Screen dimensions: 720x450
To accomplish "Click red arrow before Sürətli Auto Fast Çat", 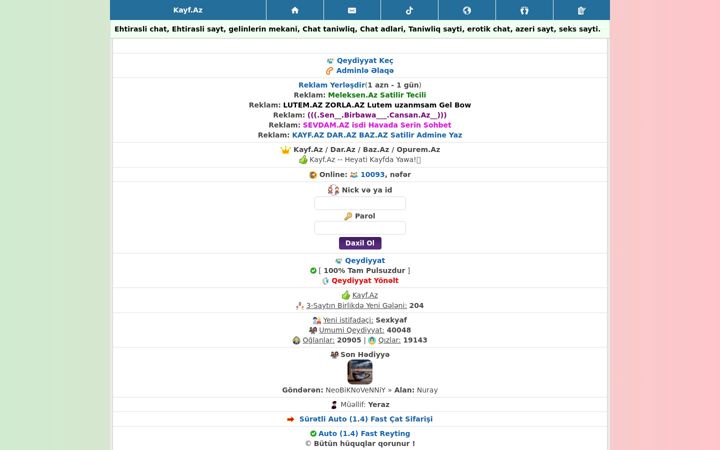I will [x=290, y=419].
